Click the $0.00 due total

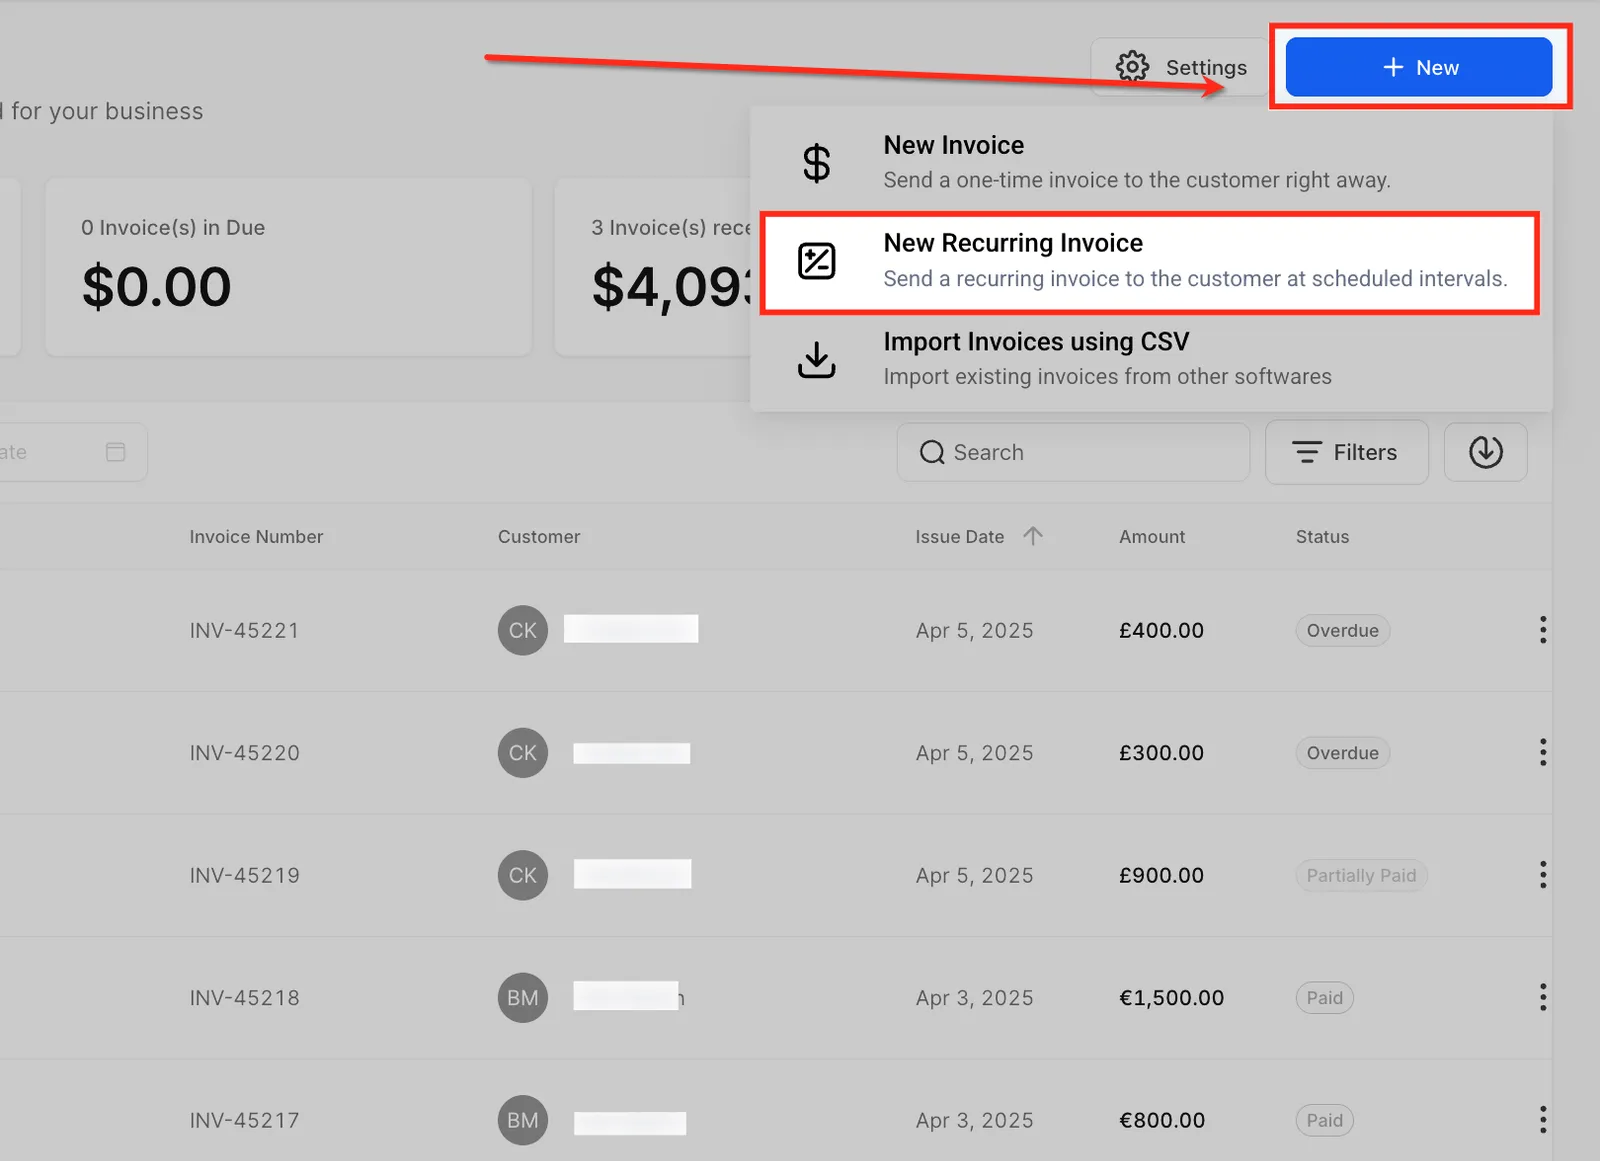(157, 287)
